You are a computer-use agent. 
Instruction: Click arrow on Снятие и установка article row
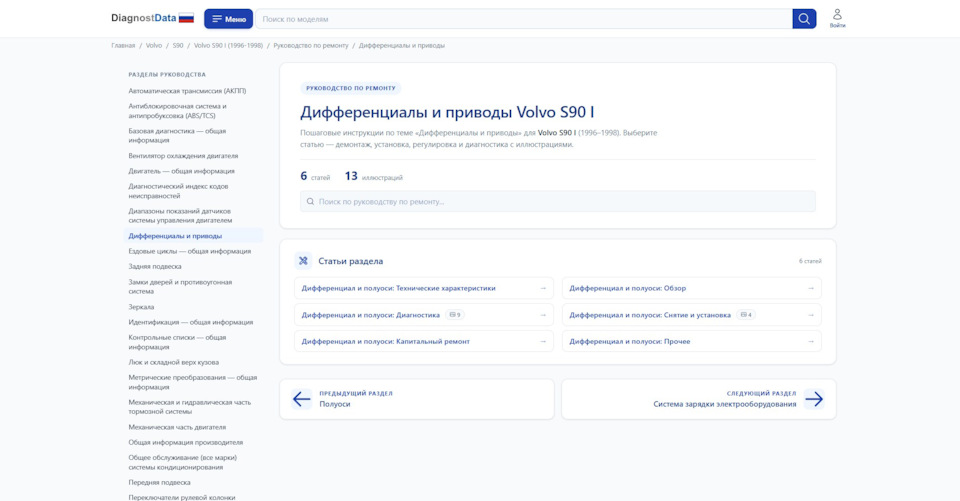click(811, 315)
